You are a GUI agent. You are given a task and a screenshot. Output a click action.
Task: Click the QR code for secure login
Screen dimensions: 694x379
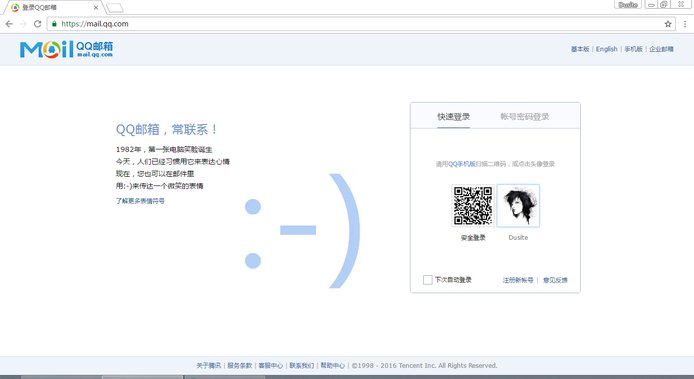[x=473, y=205]
